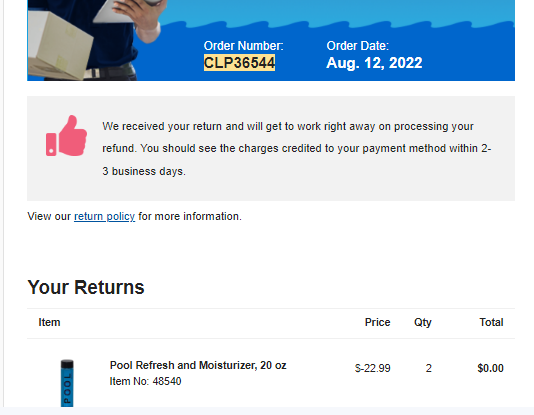Screen dimensions: 534x415
Task: Click the Order Date label
Action: tap(358, 46)
